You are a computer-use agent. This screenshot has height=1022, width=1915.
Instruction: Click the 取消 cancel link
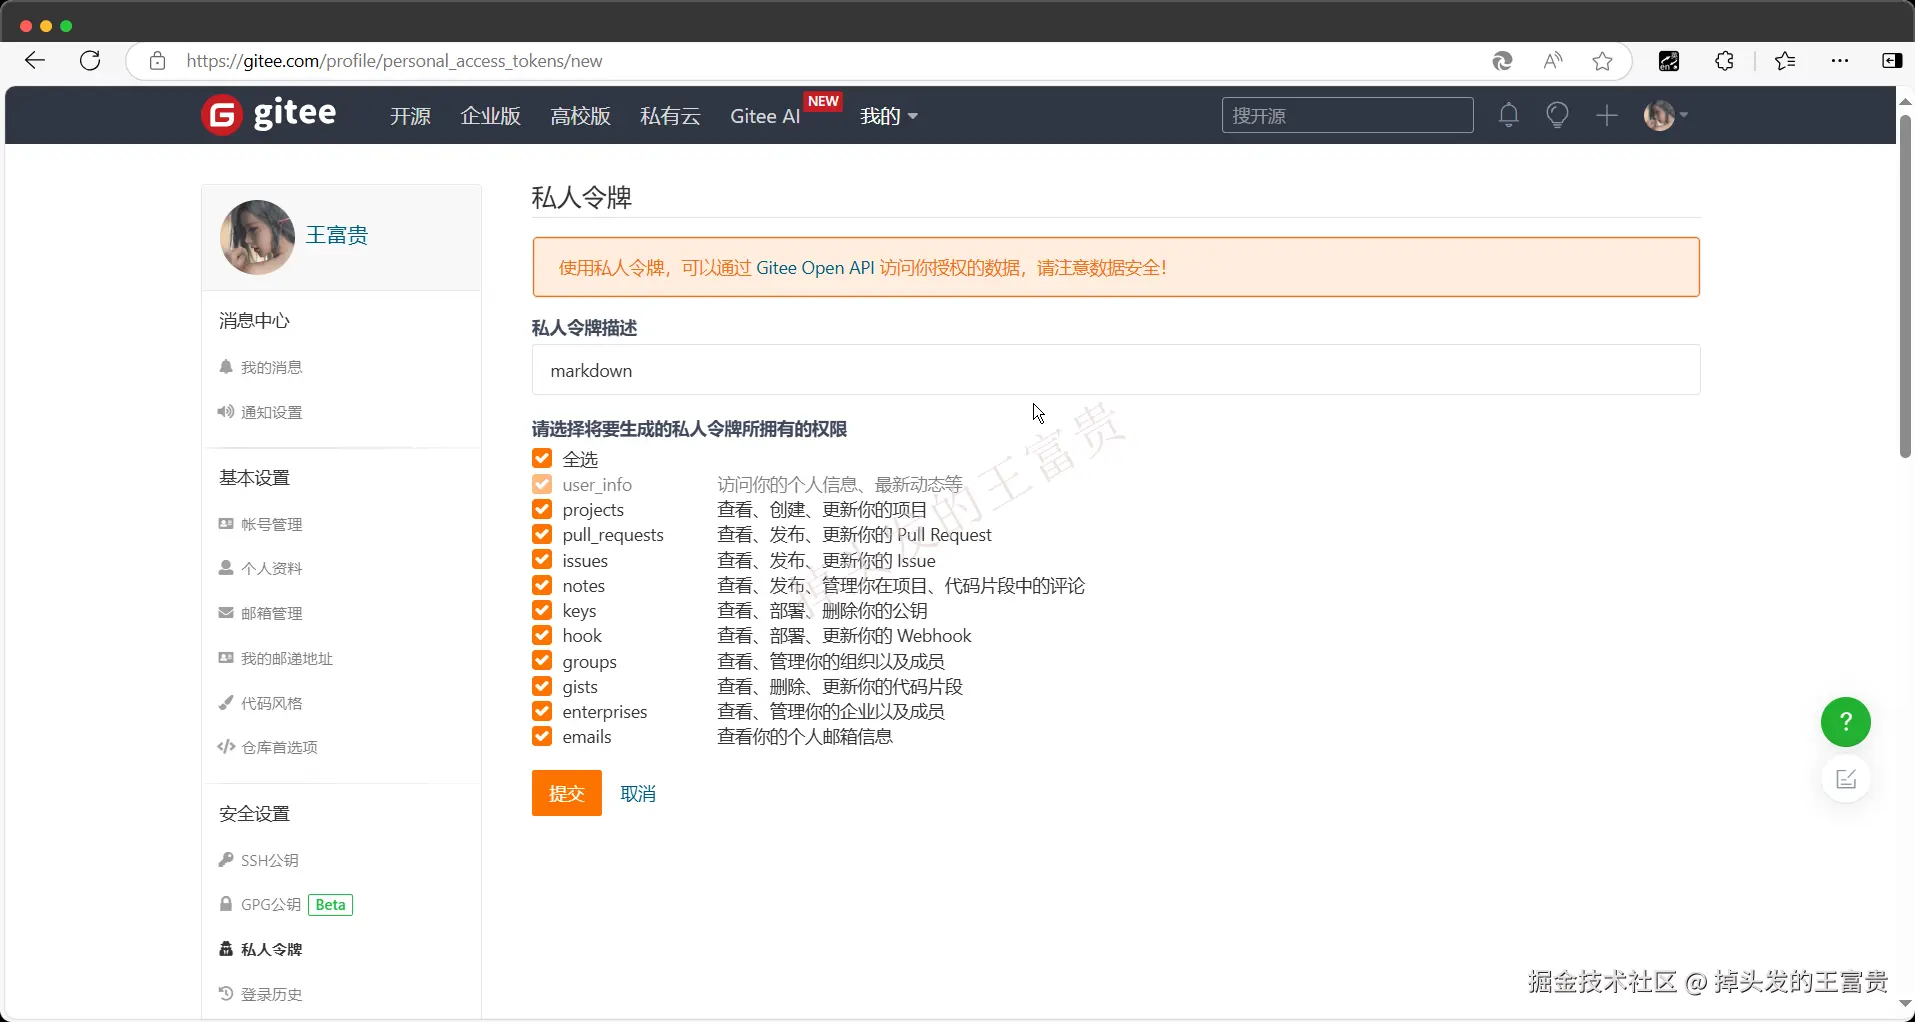(638, 793)
